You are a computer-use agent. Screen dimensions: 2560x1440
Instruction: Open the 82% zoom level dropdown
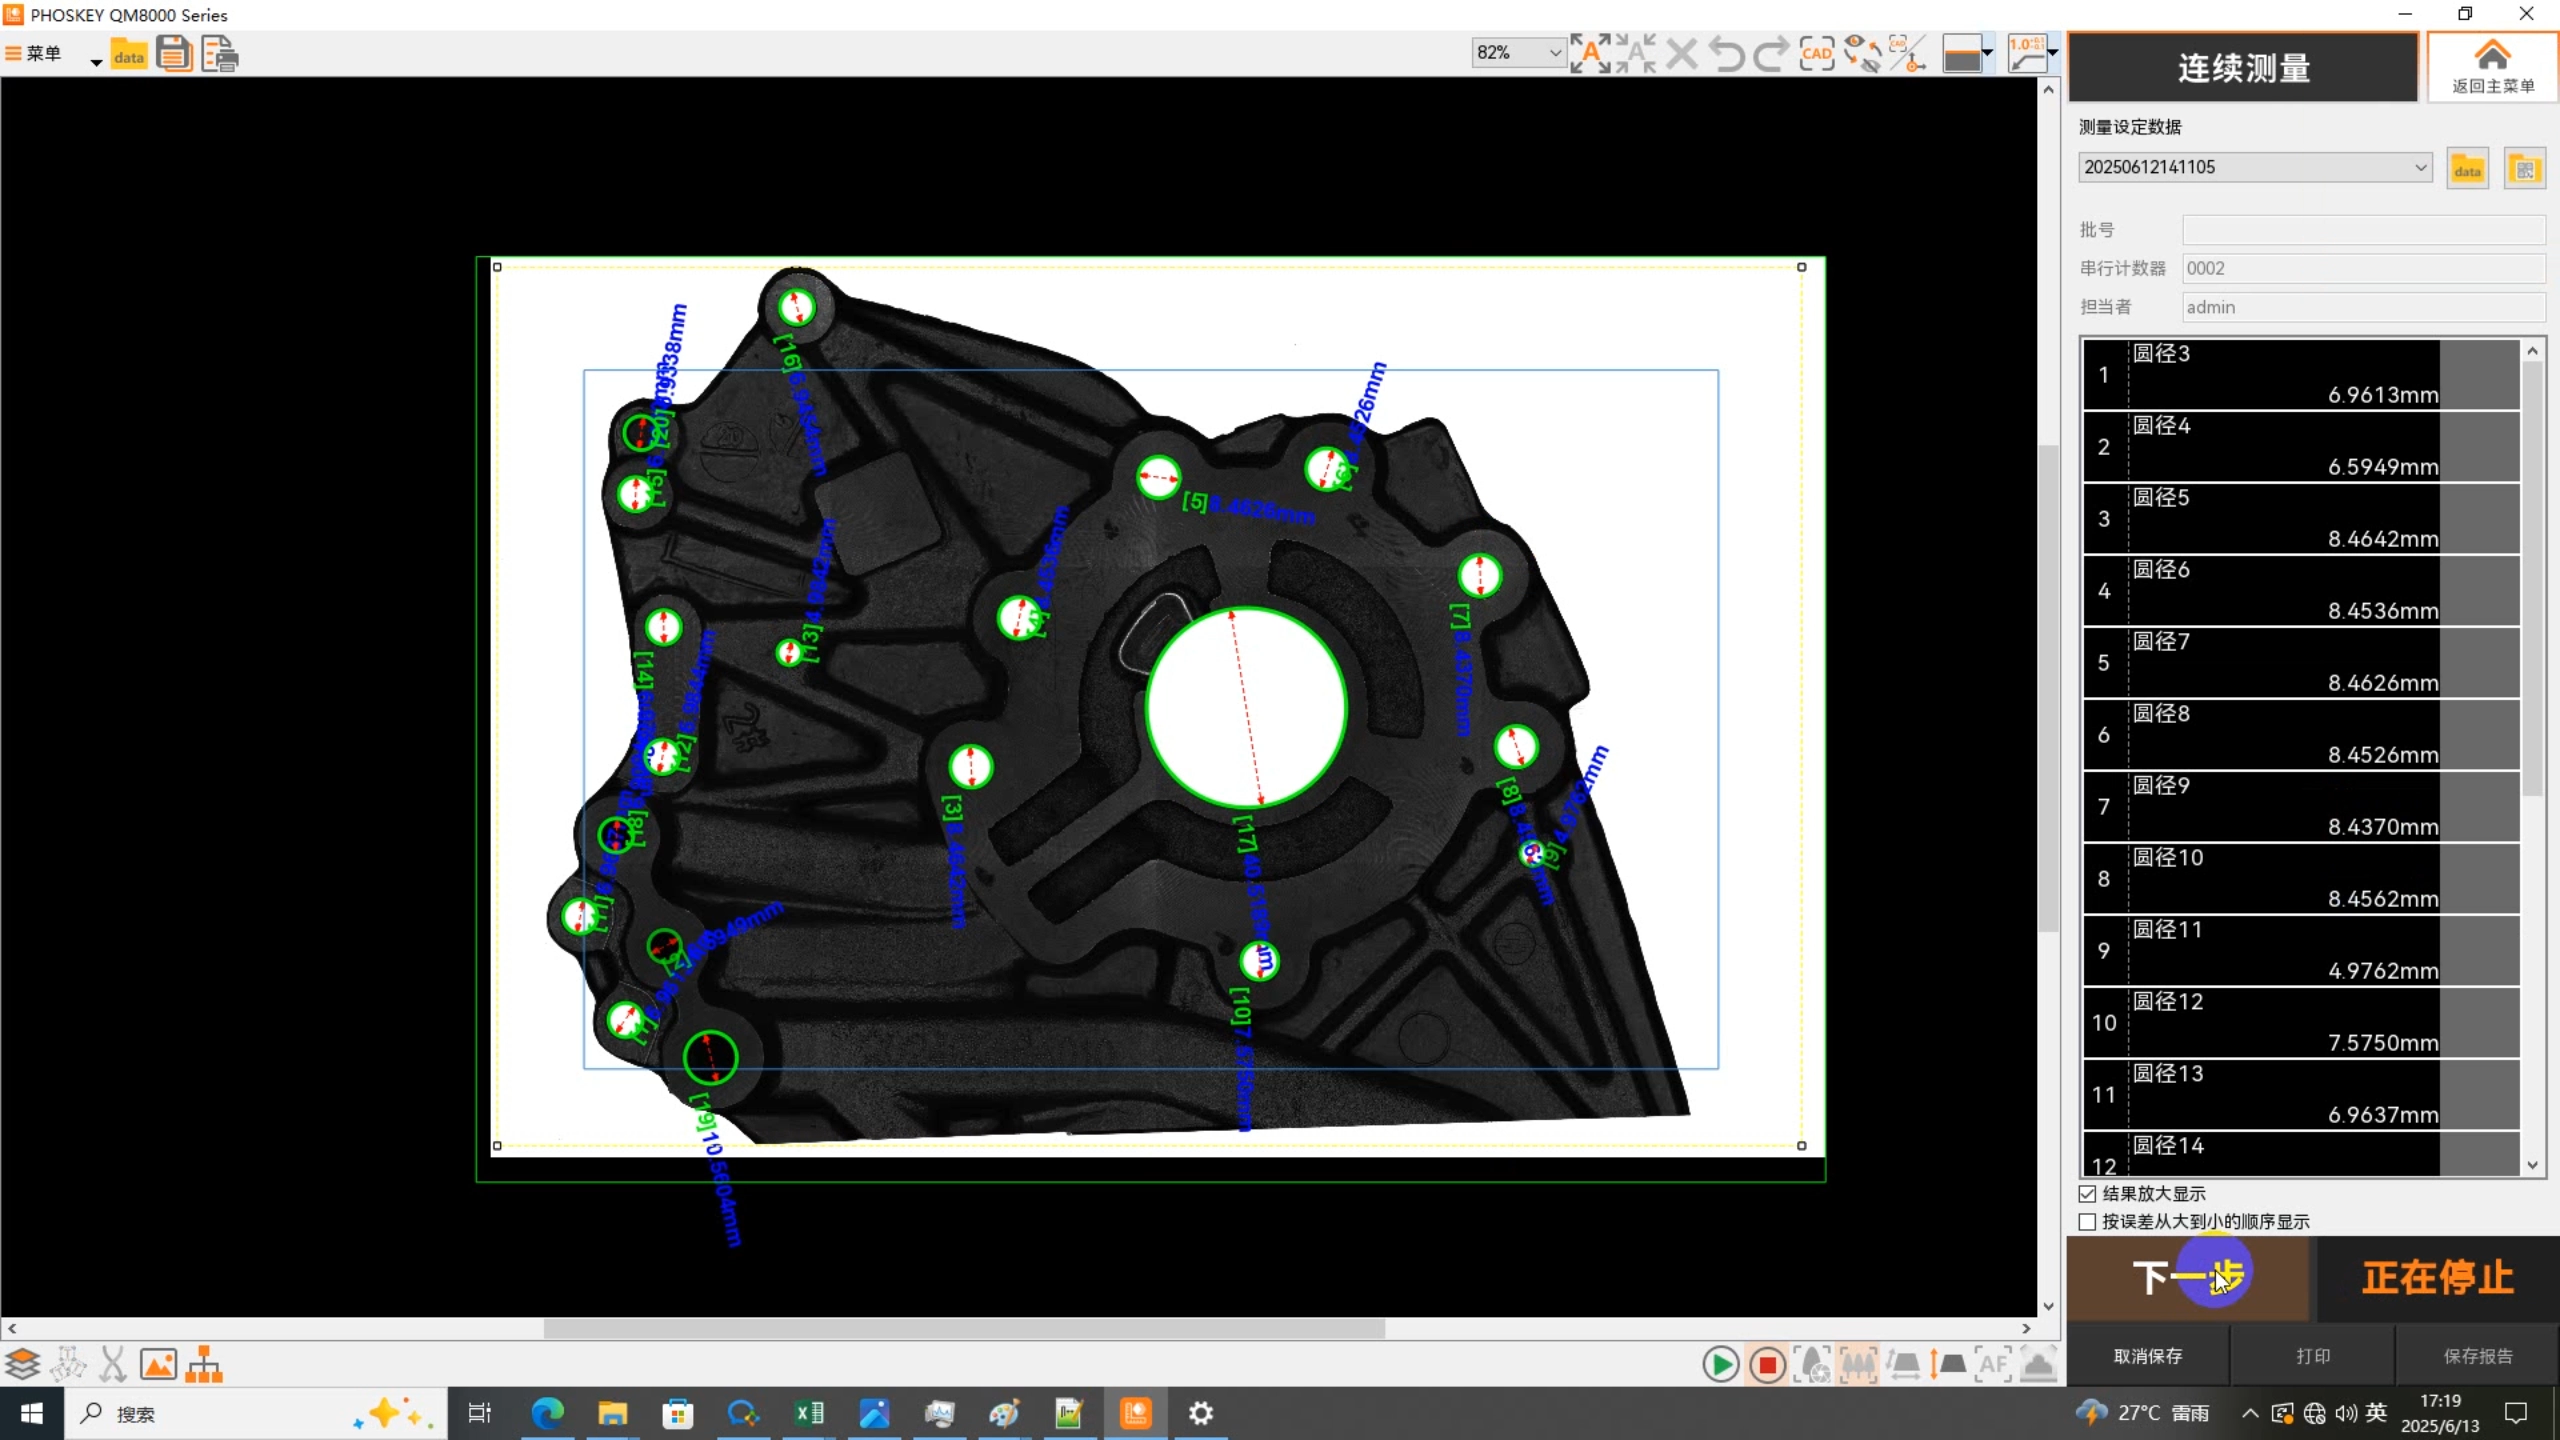pyautogui.click(x=1555, y=53)
